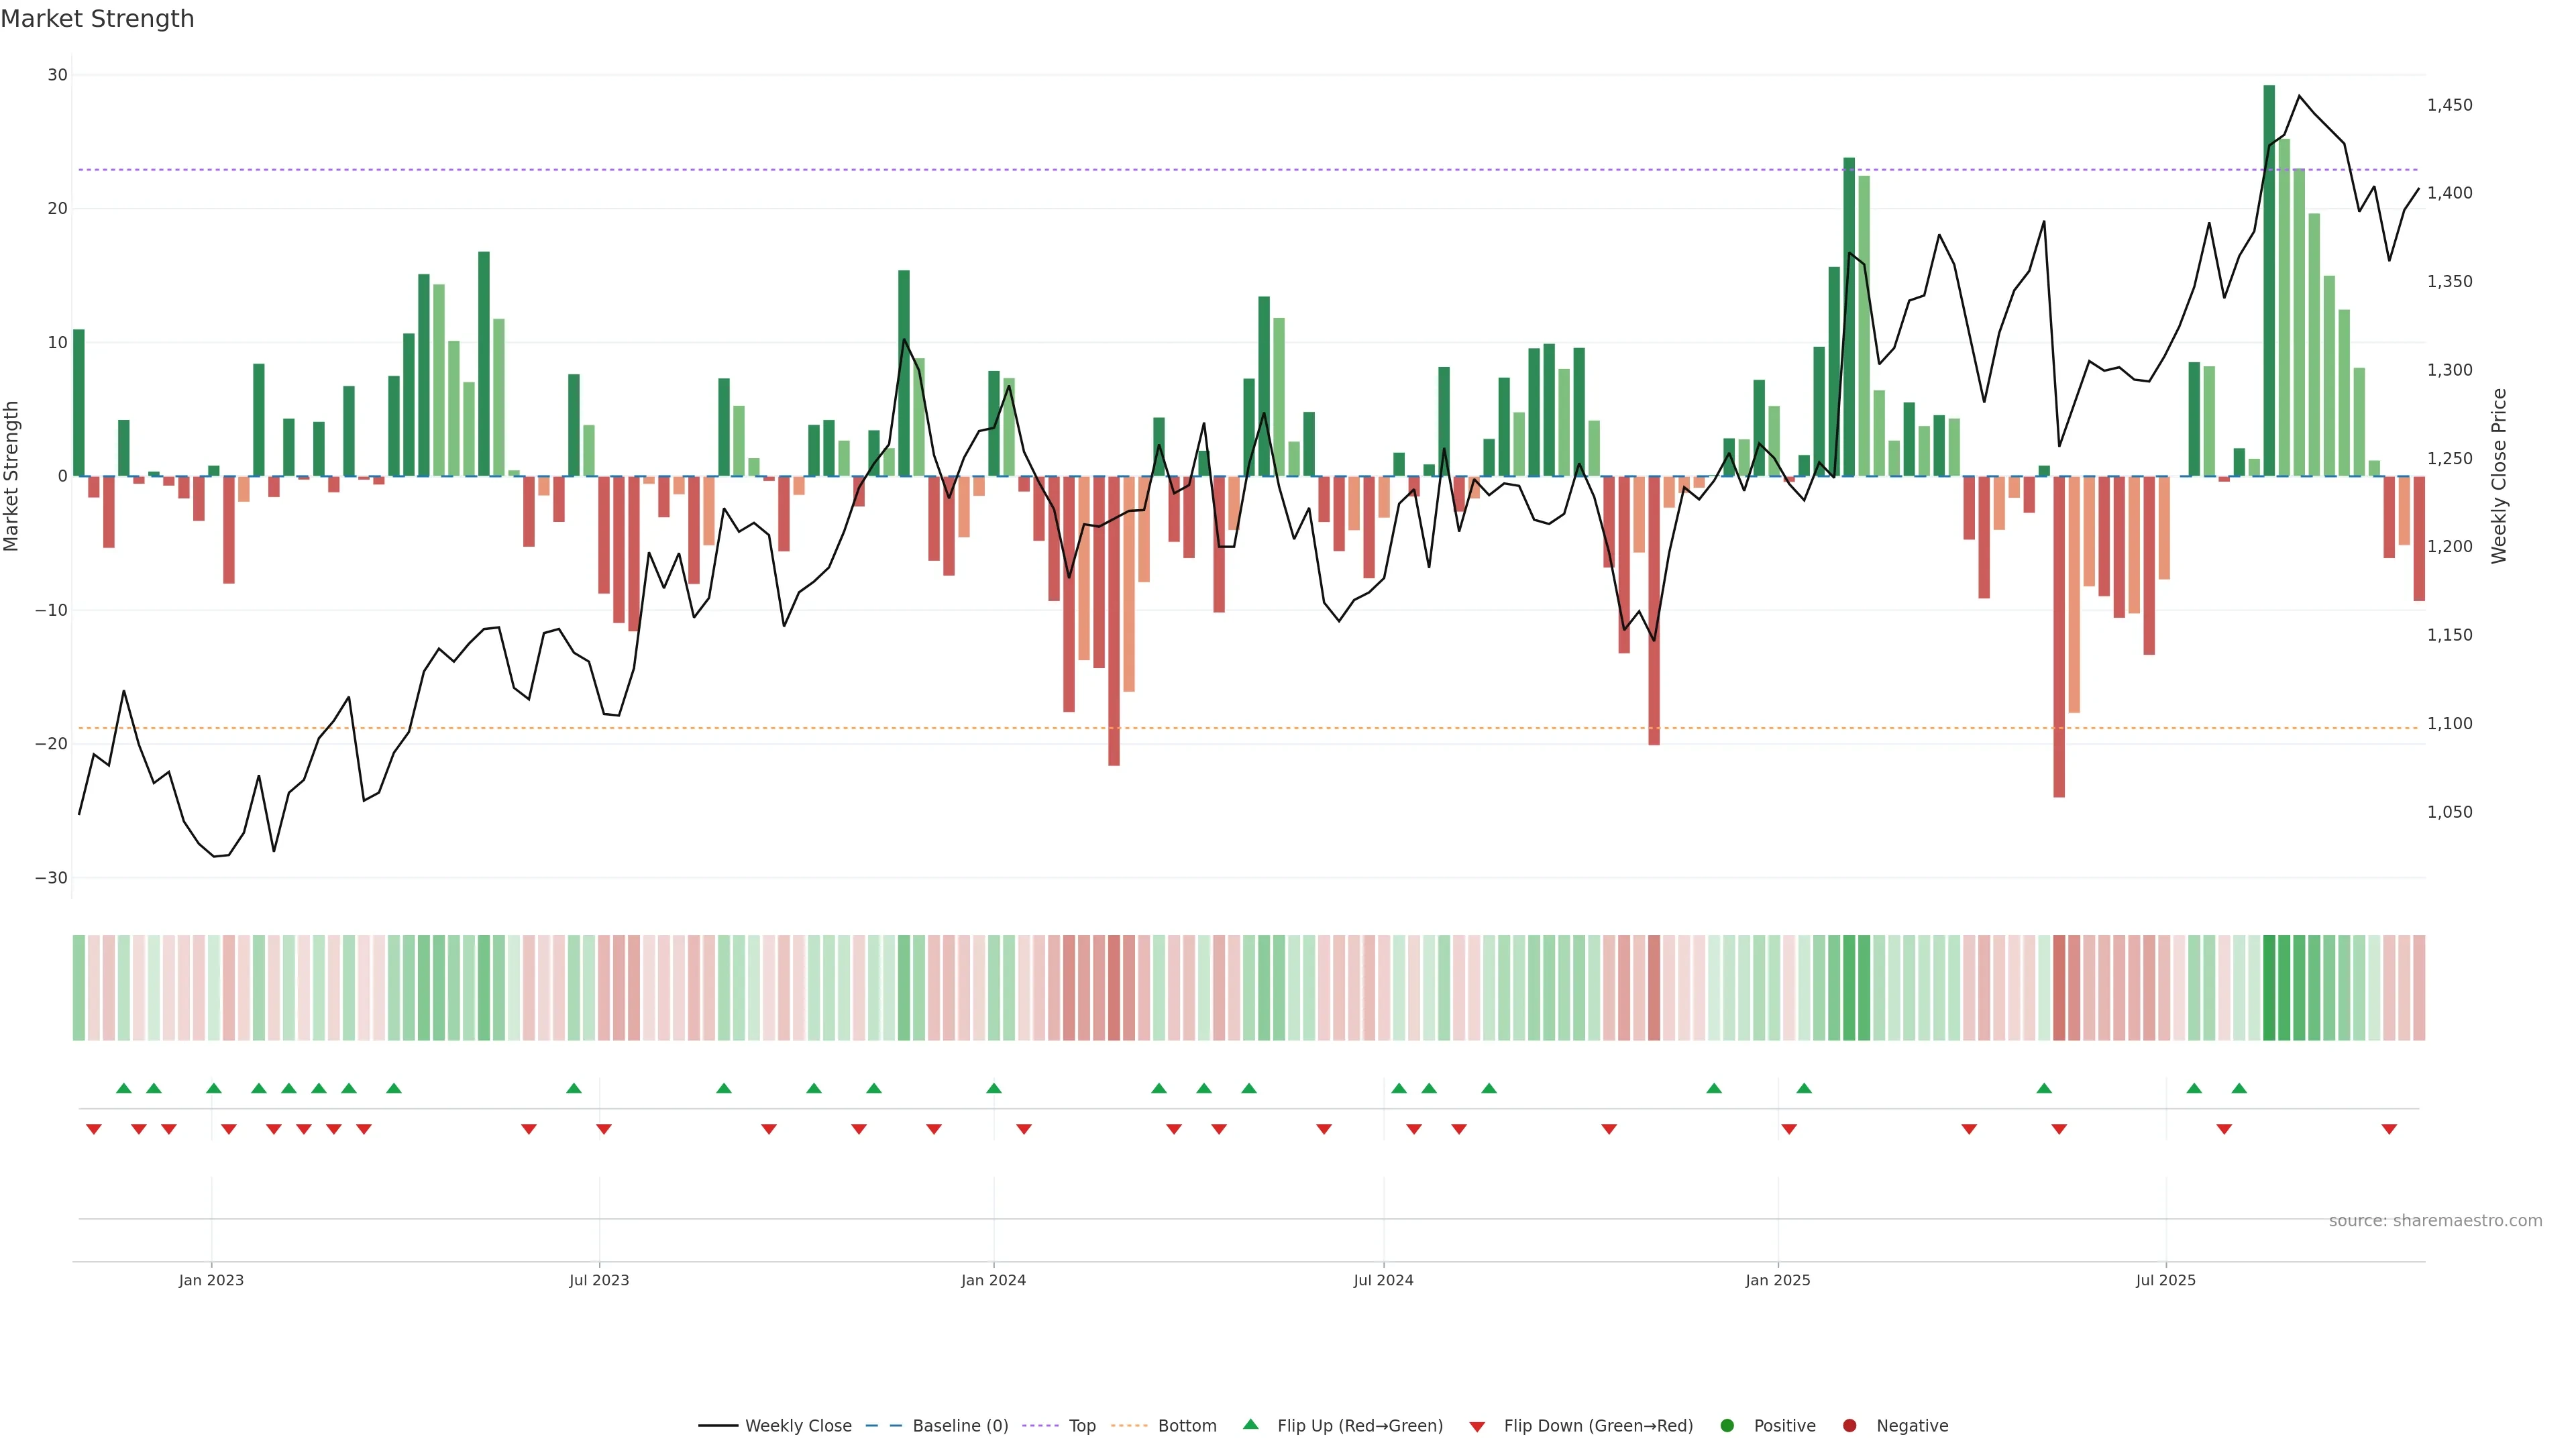Click the last green flip-up triangle marker
2576x1449 pixels.
point(2239,1088)
